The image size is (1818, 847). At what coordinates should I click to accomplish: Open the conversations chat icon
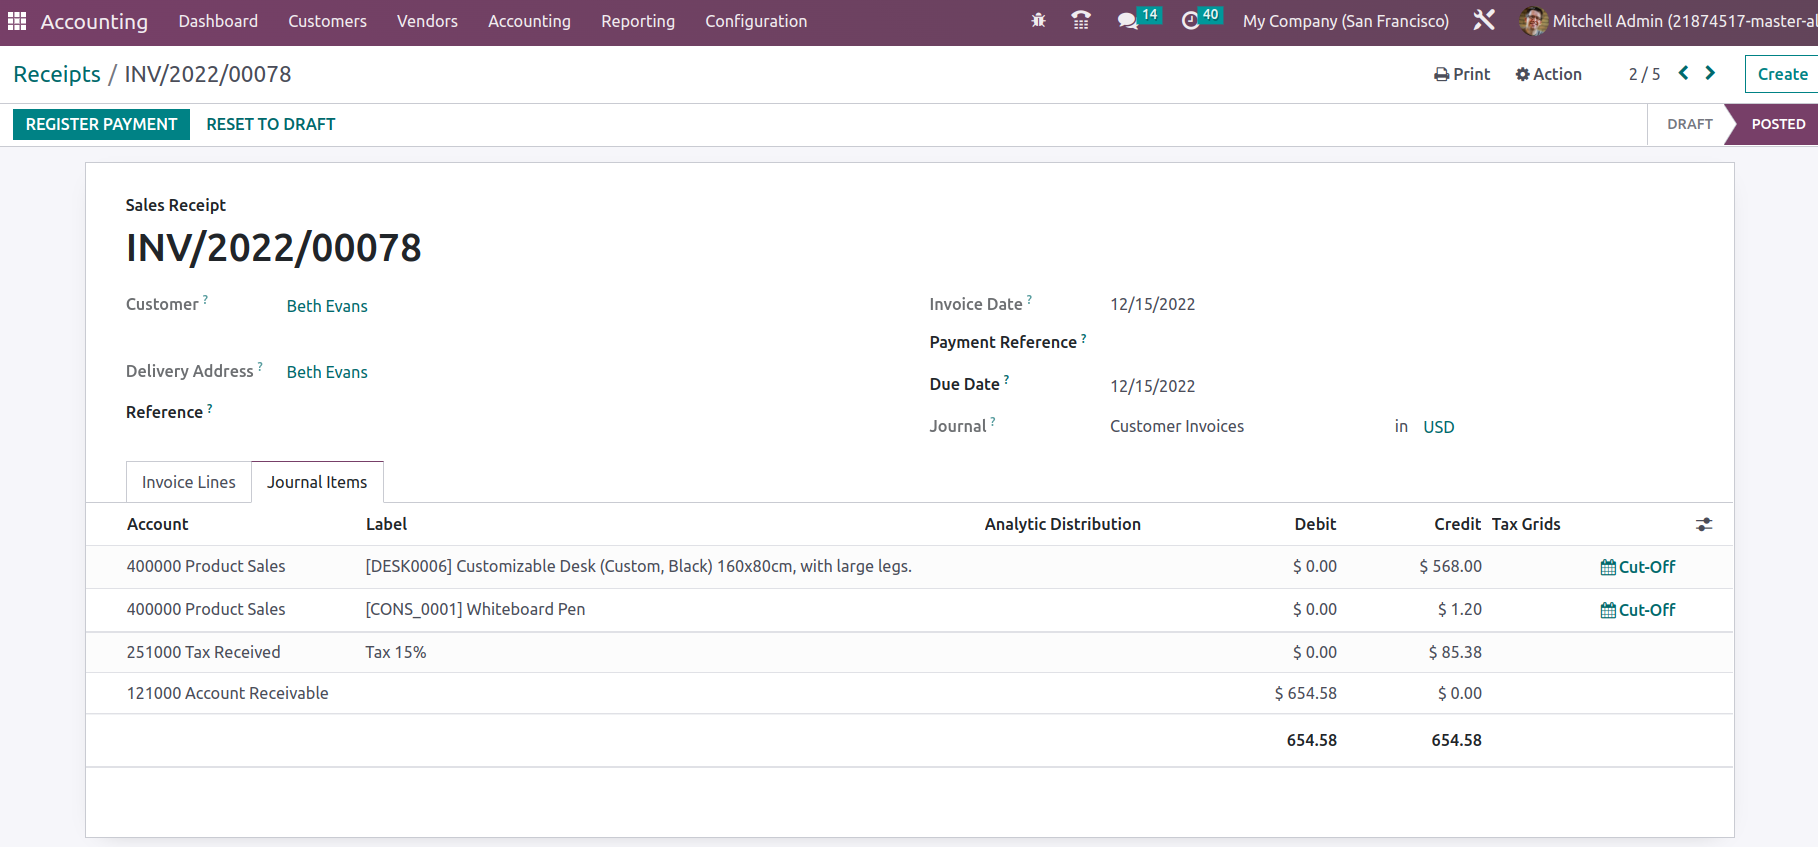point(1128,21)
